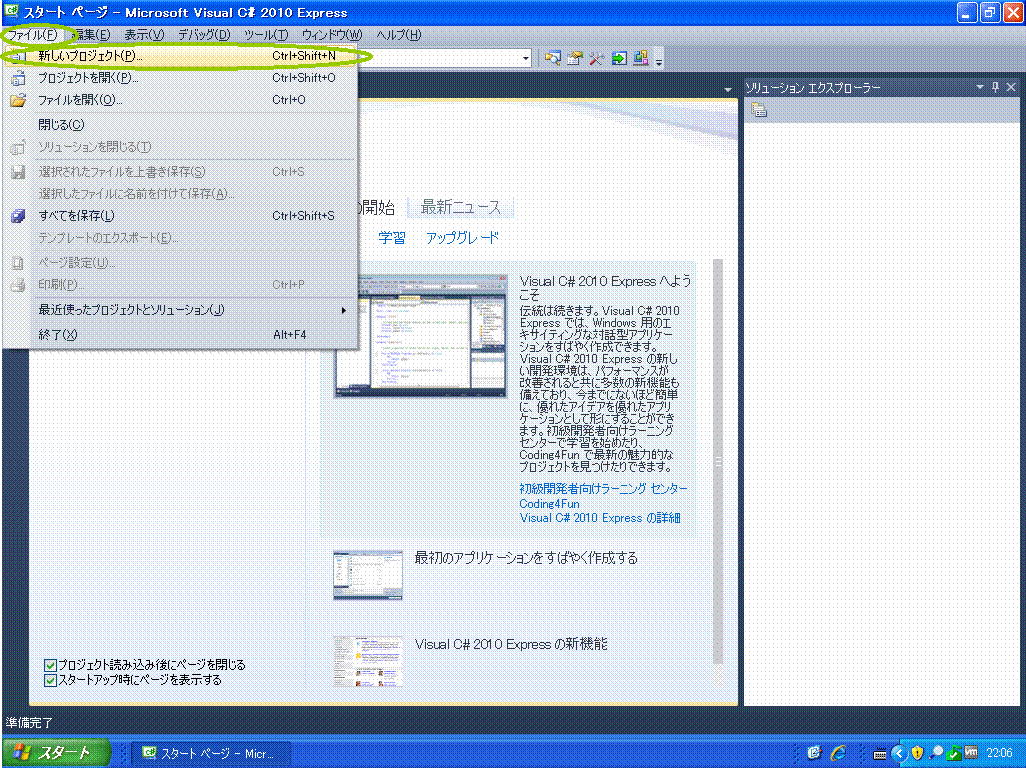1026x768 pixels.
Task: Open the ヘルプ menu
Action: coord(398,35)
